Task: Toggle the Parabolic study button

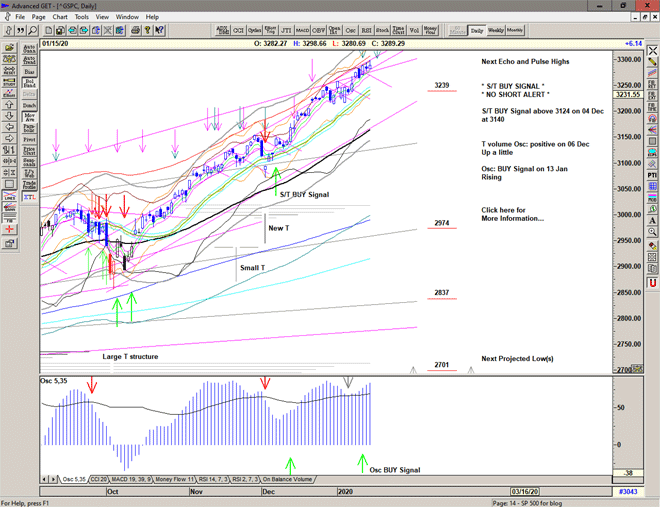Action: [29, 128]
